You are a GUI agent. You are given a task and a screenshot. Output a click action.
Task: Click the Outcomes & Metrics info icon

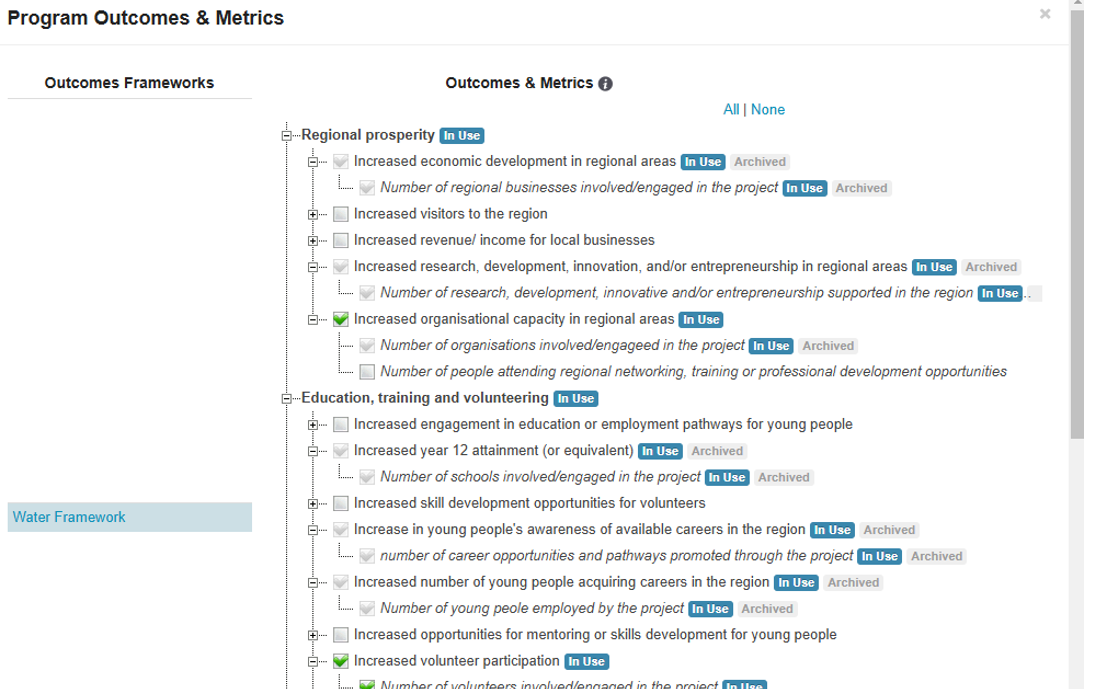click(x=605, y=84)
